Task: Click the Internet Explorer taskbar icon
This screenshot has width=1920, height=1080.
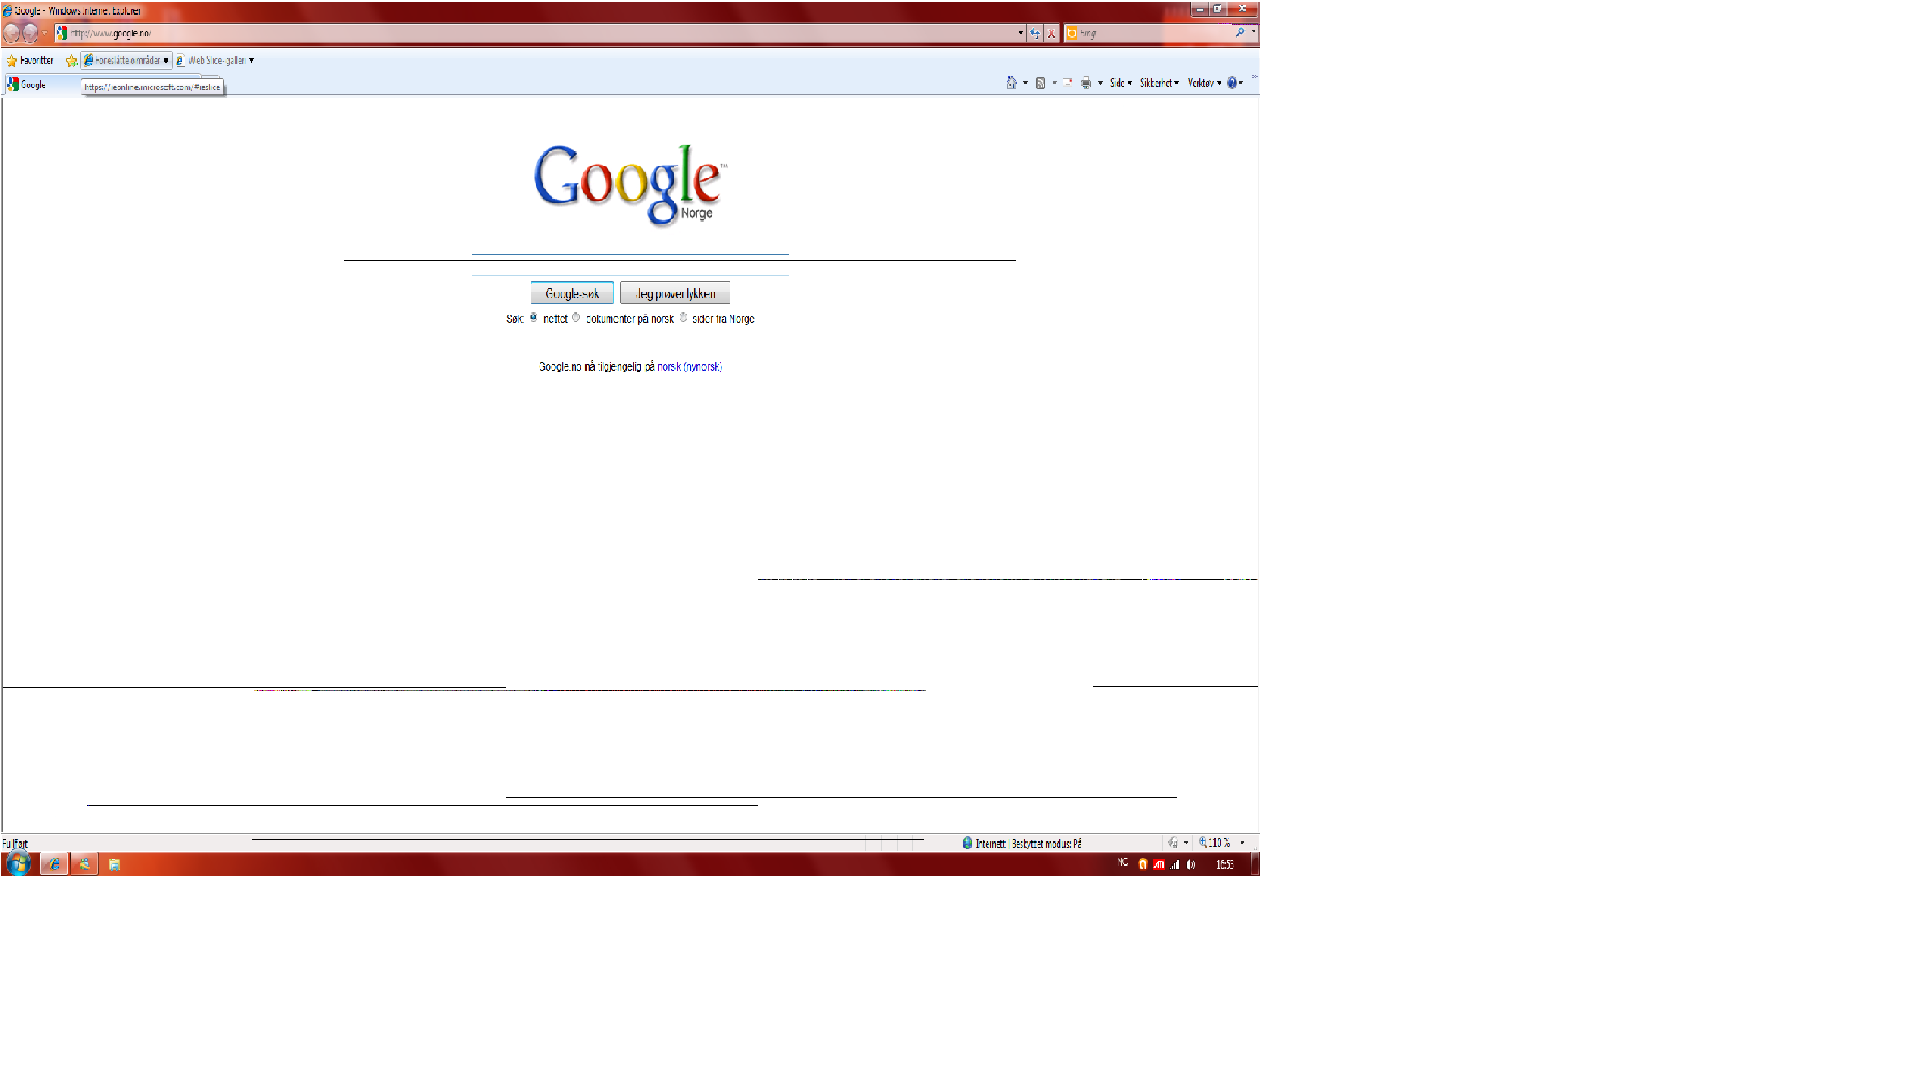Action: [54, 864]
